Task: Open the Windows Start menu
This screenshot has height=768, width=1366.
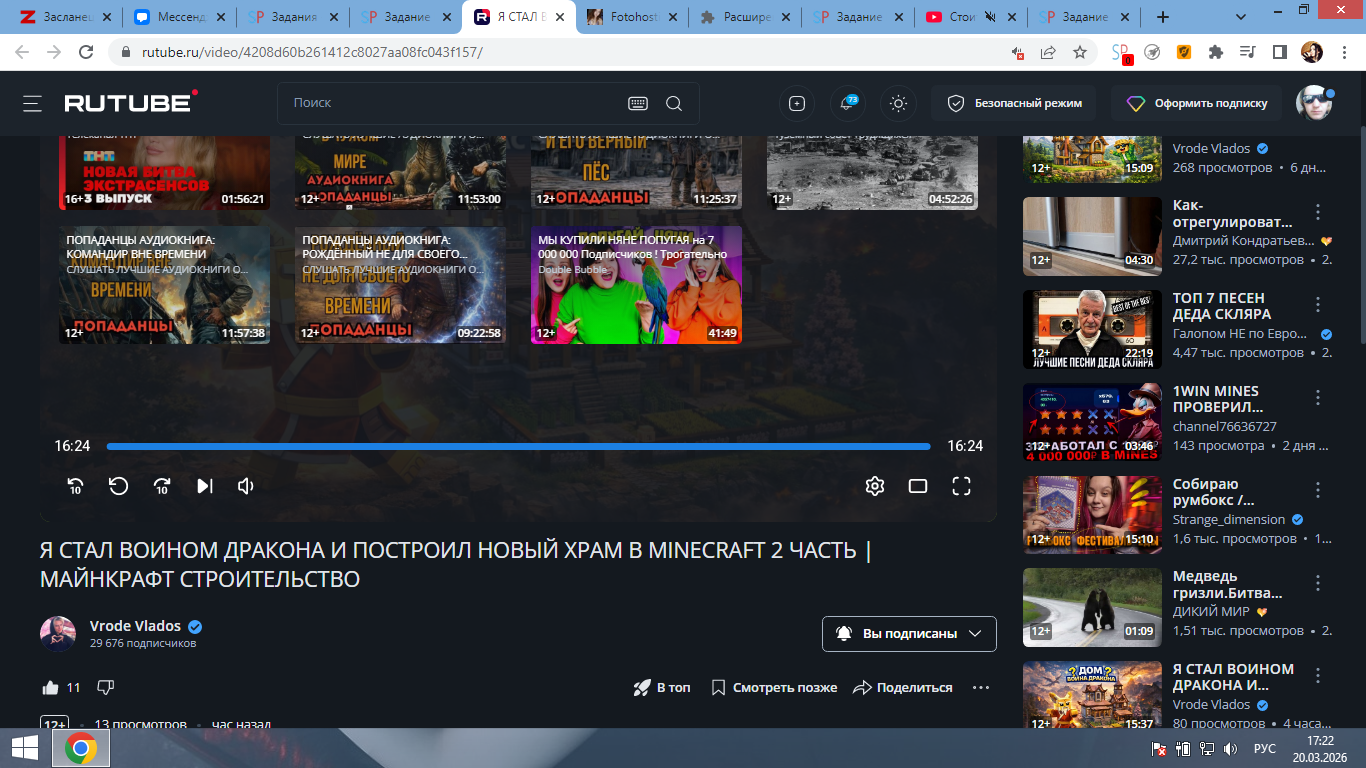Action: click(x=24, y=748)
